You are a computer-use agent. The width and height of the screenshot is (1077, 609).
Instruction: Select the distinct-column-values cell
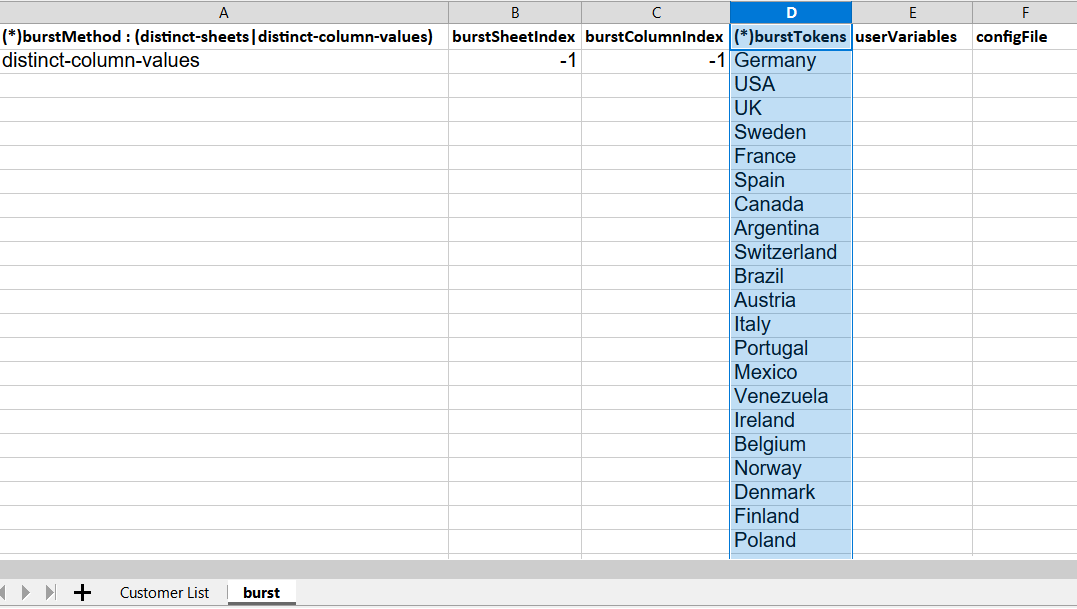click(x=224, y=61)
